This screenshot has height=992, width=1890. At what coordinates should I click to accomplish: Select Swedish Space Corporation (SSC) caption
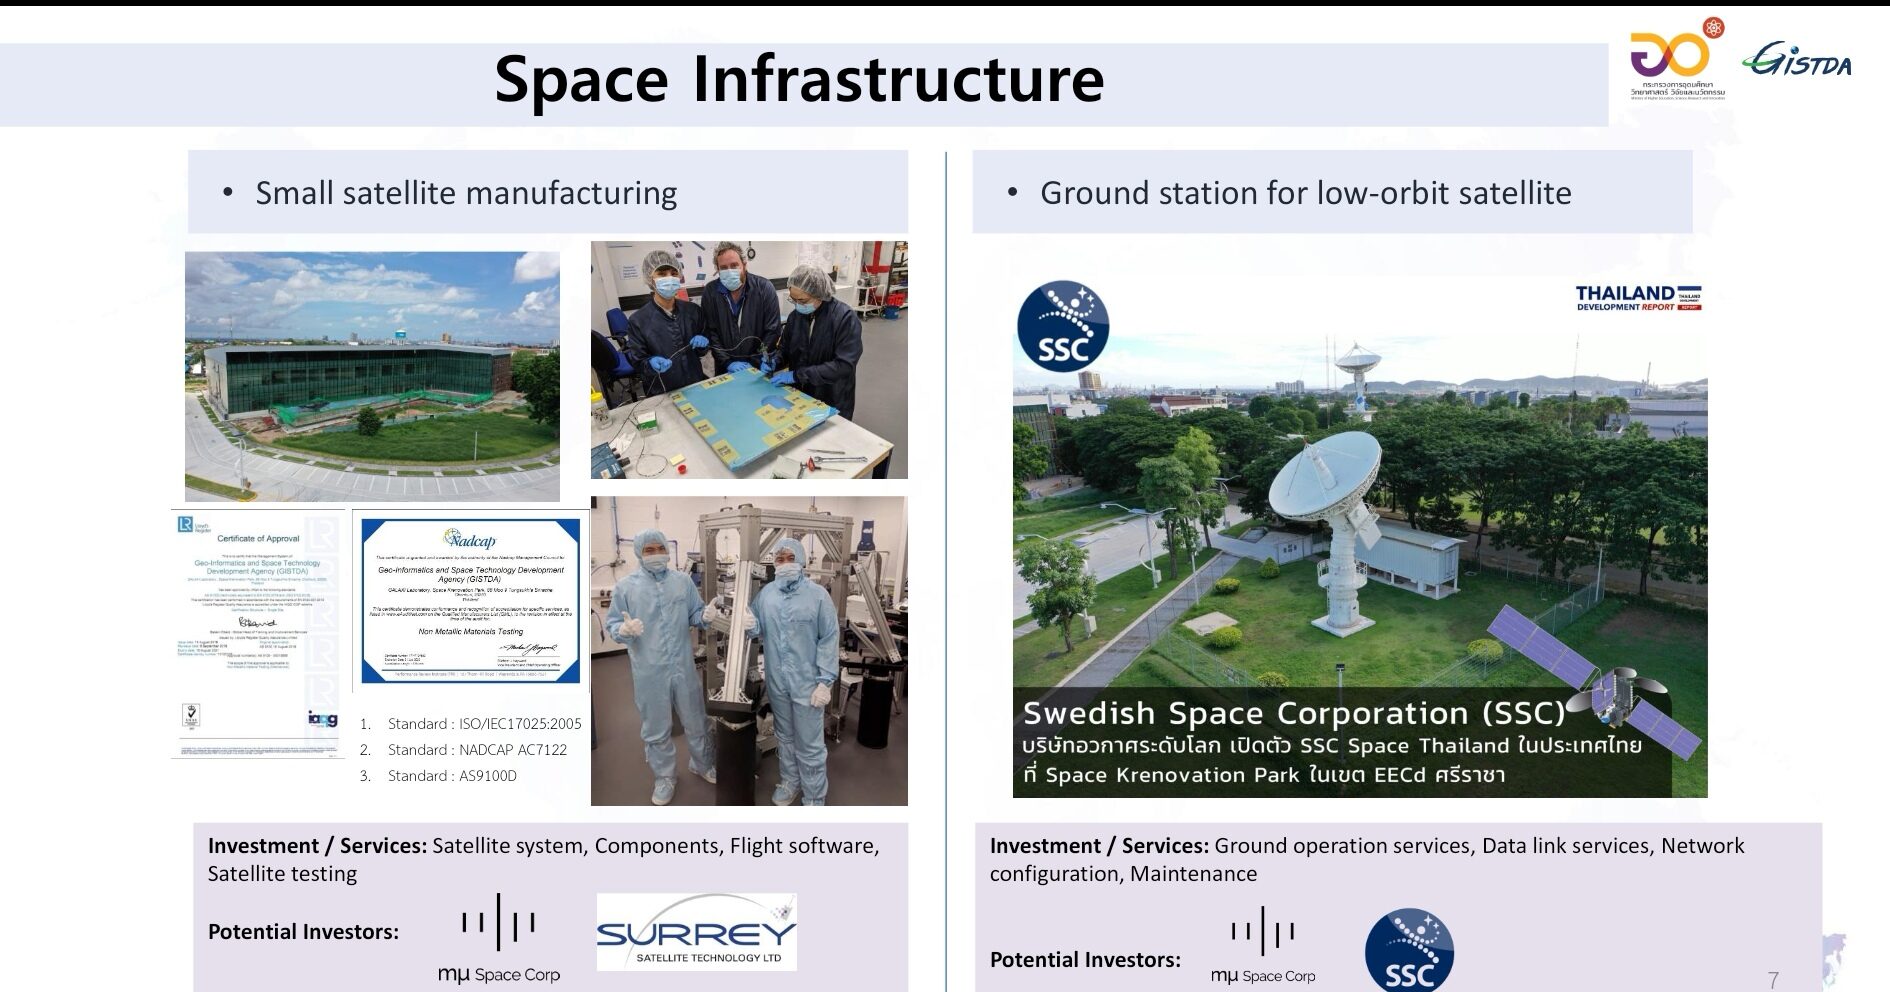1293,713
